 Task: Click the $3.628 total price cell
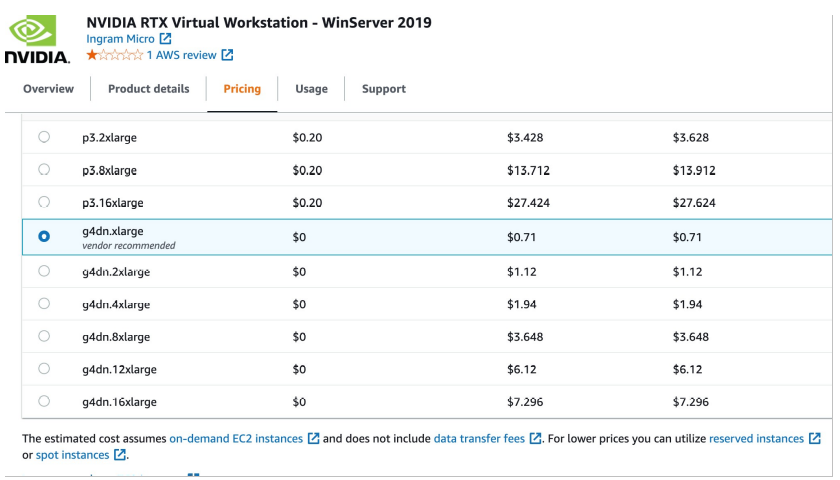pos(691,138)
